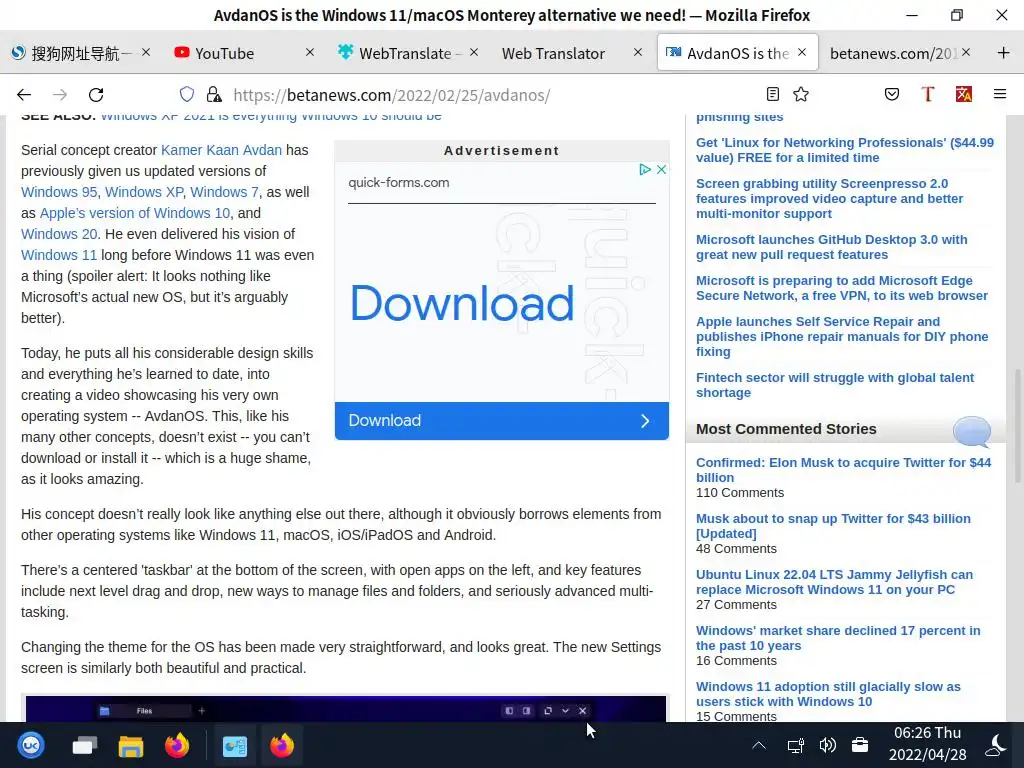Image resolution: width=1024 pixels, height=768 pixels.
Task: Open Apple's version of Windows 10 link
Action: tap(135, 213)
